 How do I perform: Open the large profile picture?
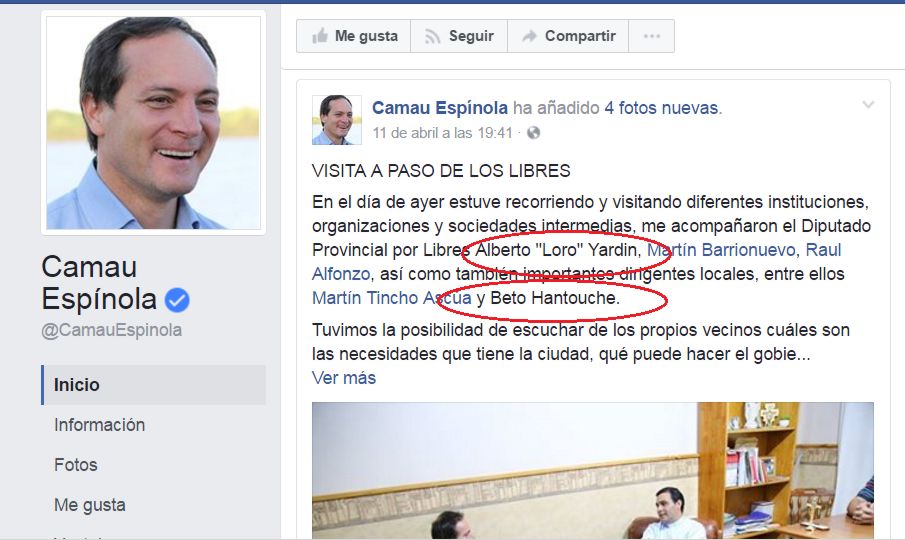154,123
